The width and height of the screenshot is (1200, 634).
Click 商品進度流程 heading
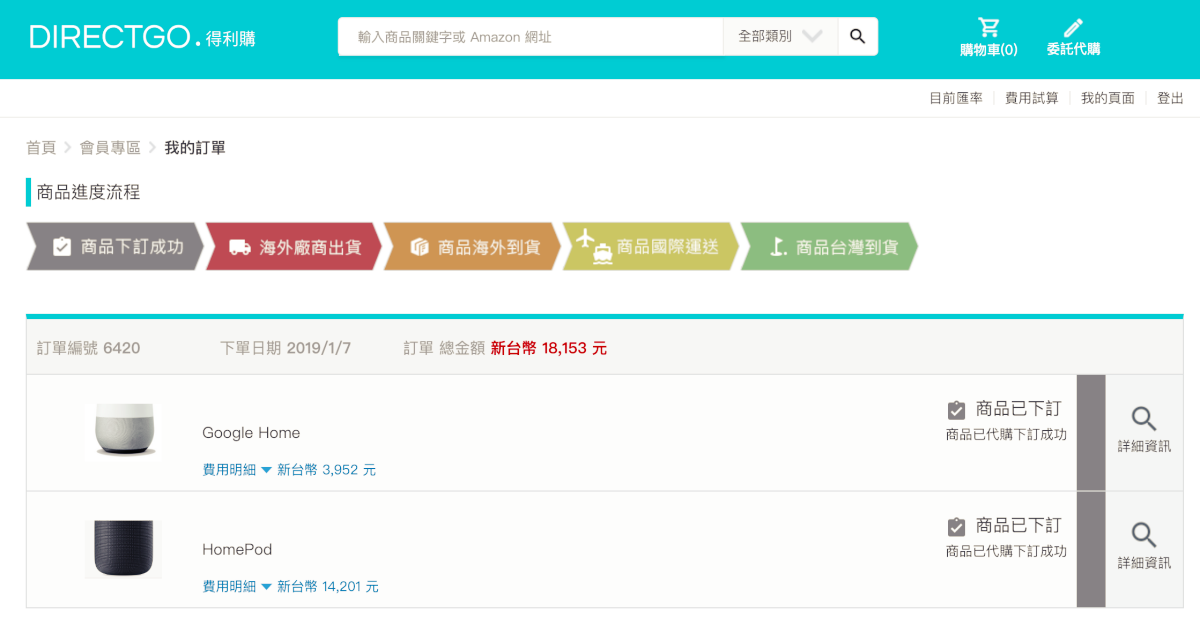88,192
